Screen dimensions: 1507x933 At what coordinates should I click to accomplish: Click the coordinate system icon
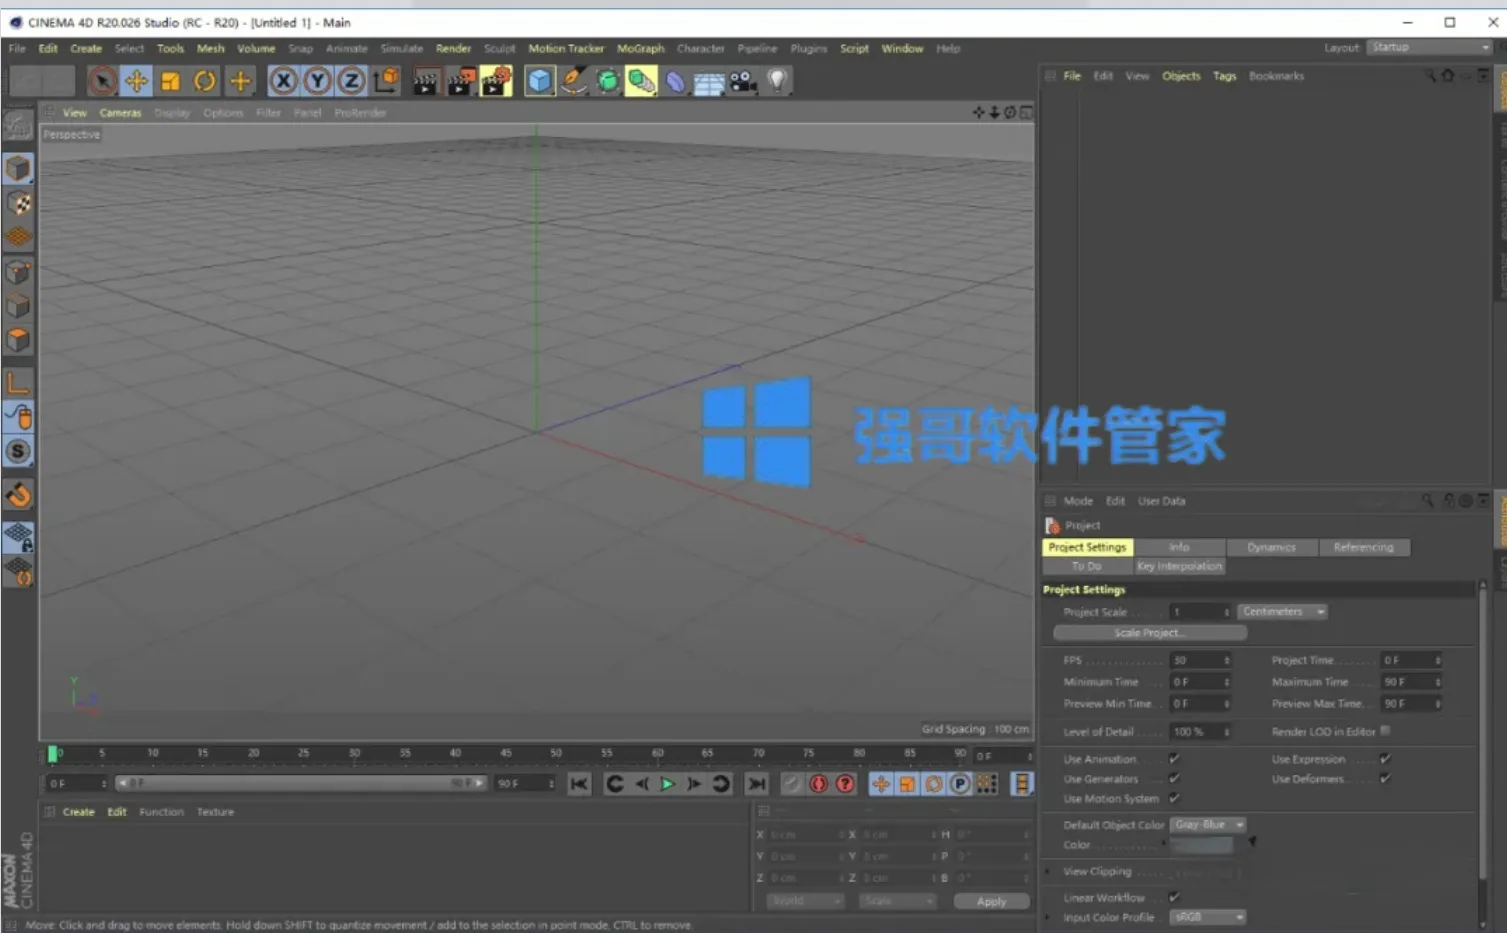coord(386,81)
